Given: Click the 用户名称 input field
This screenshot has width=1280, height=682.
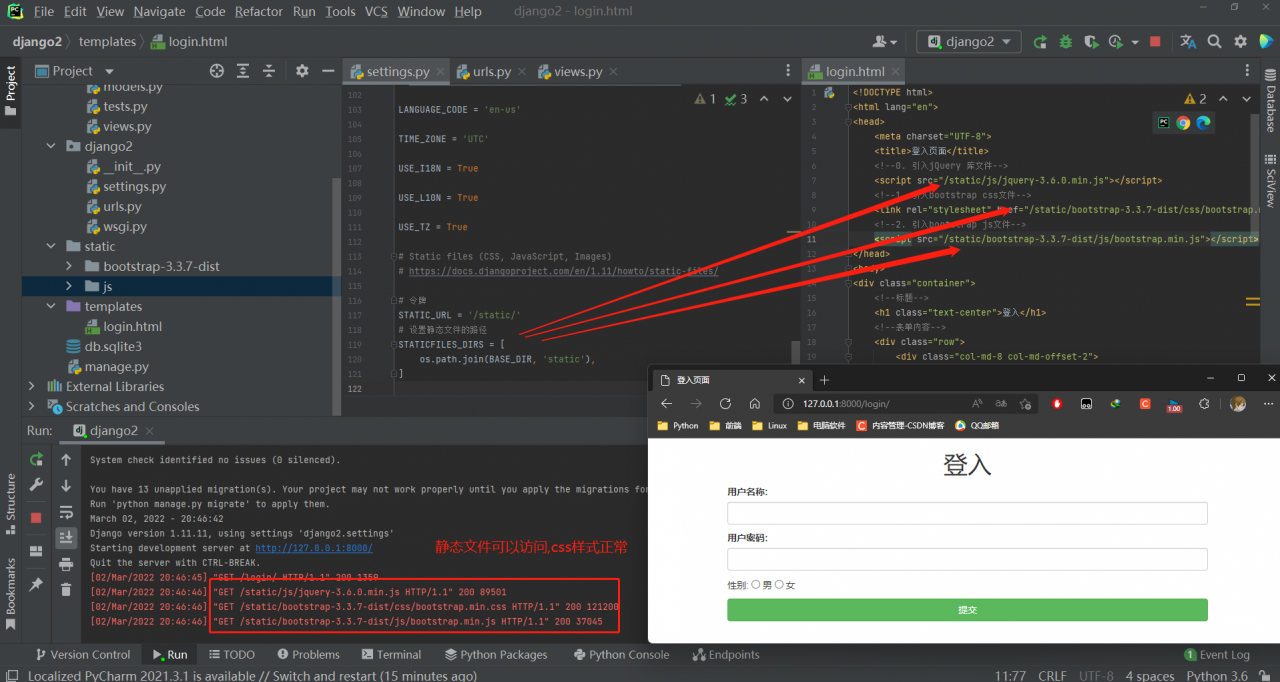Looking at the screenshot, I should tap(967, 513).
